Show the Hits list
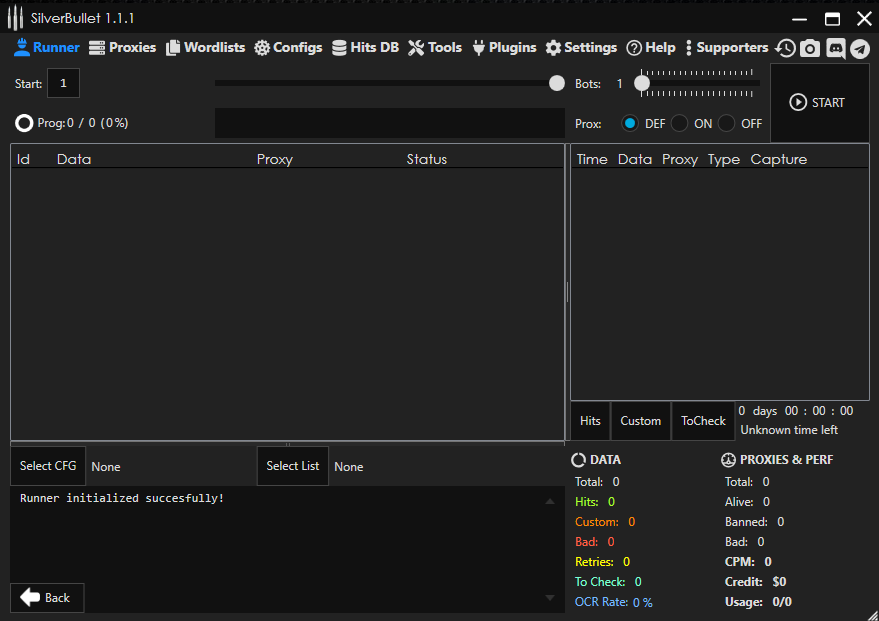 pyautogui.click(x=590, y=421)
